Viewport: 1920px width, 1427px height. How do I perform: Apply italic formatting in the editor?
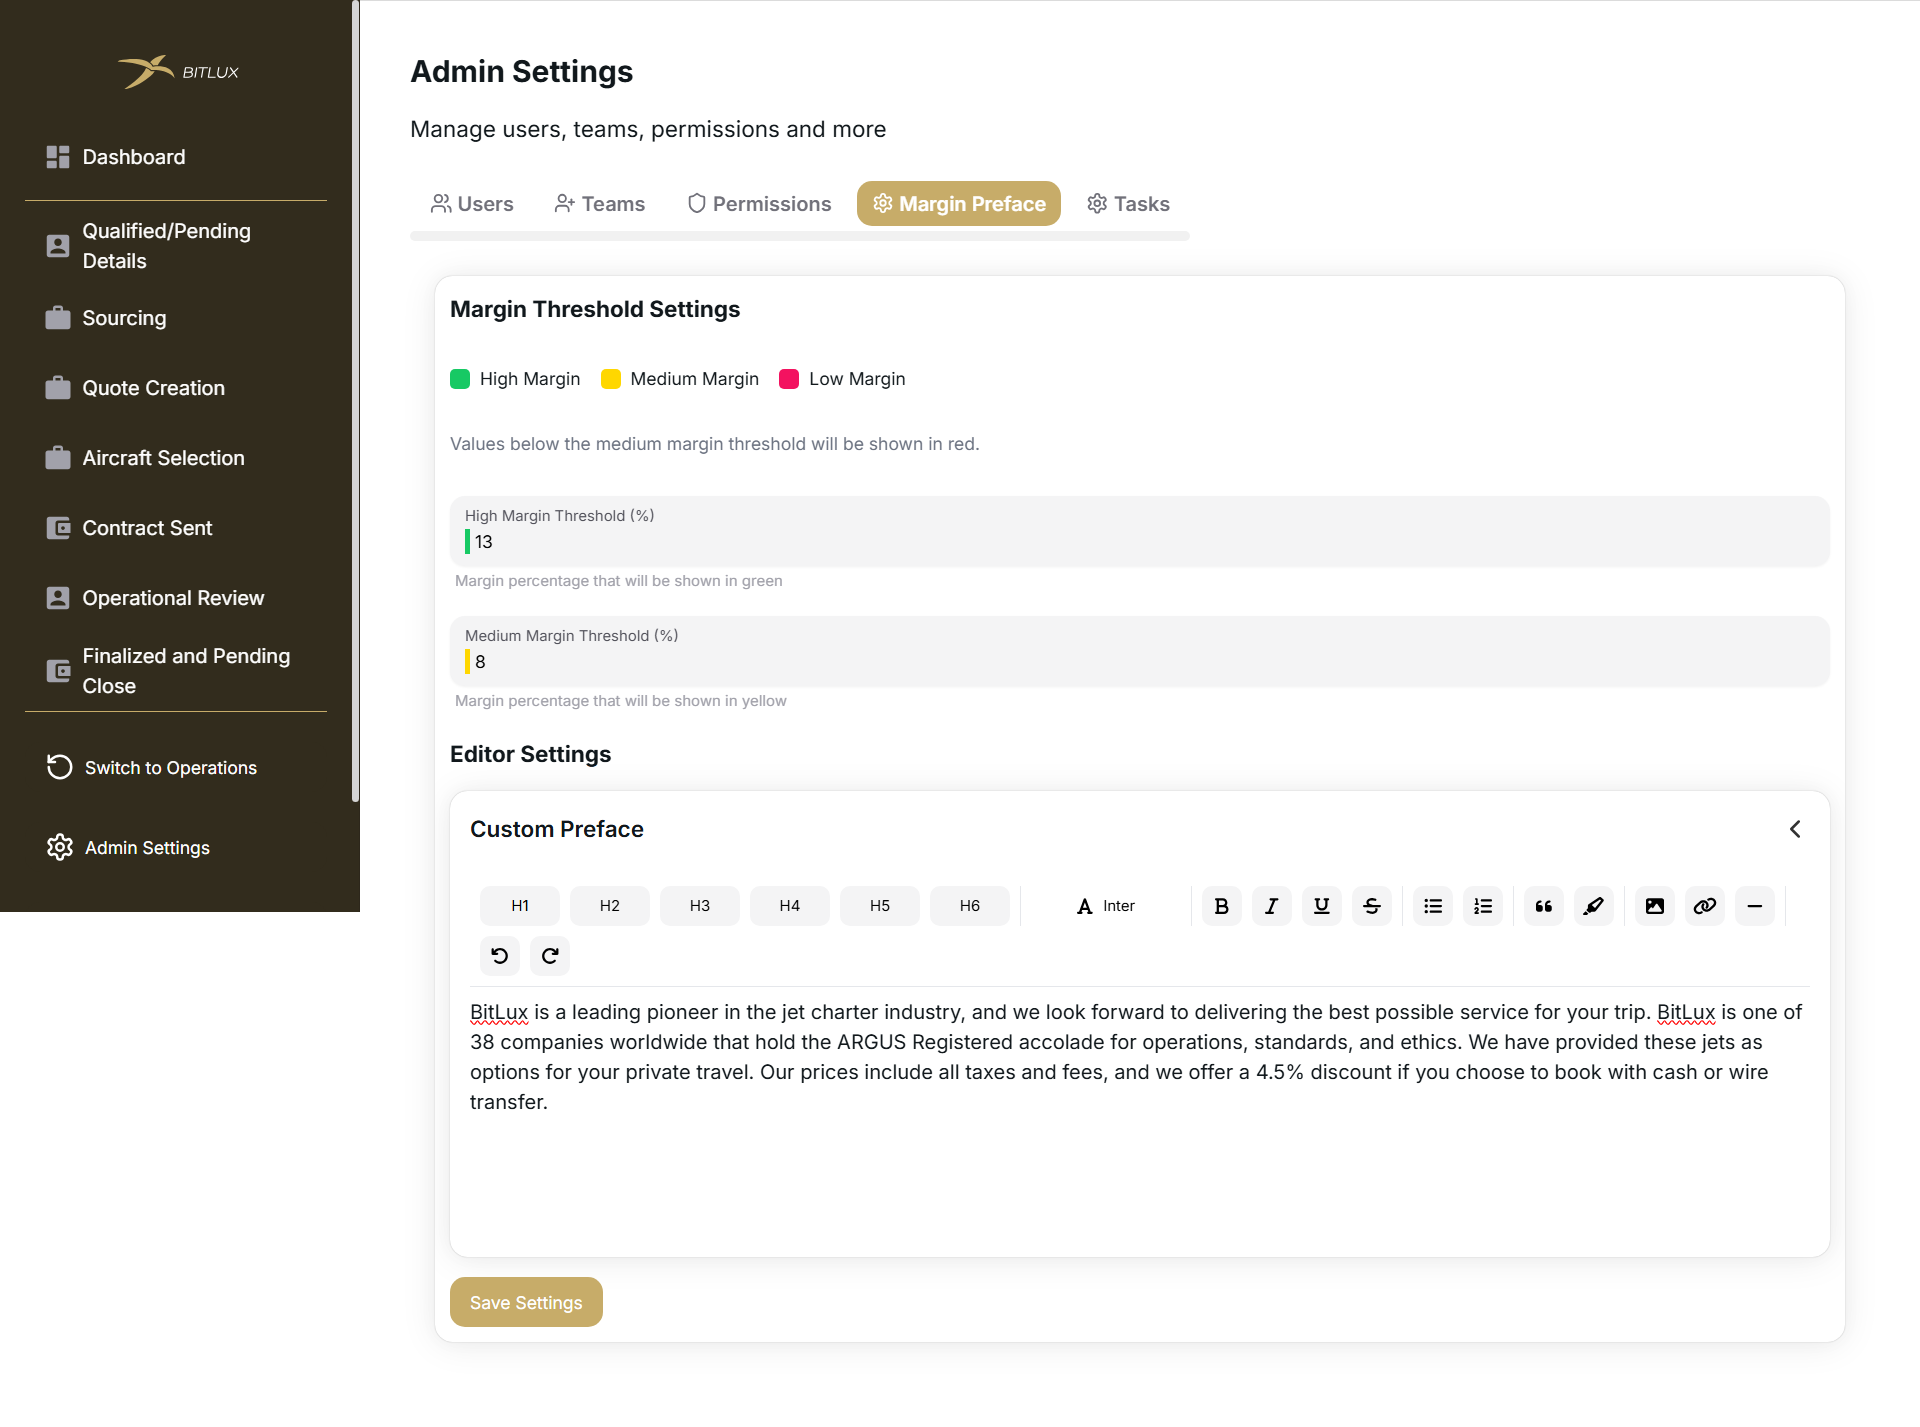click(x=1271, y=906)
